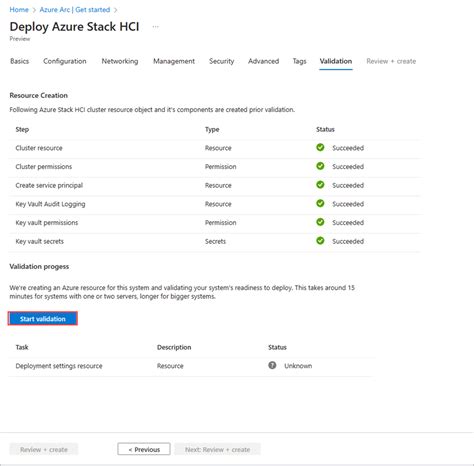Image resolution: width=474 pixels, height=466 pixels.
Task: Open the Configuration tab
Action: 65,61
